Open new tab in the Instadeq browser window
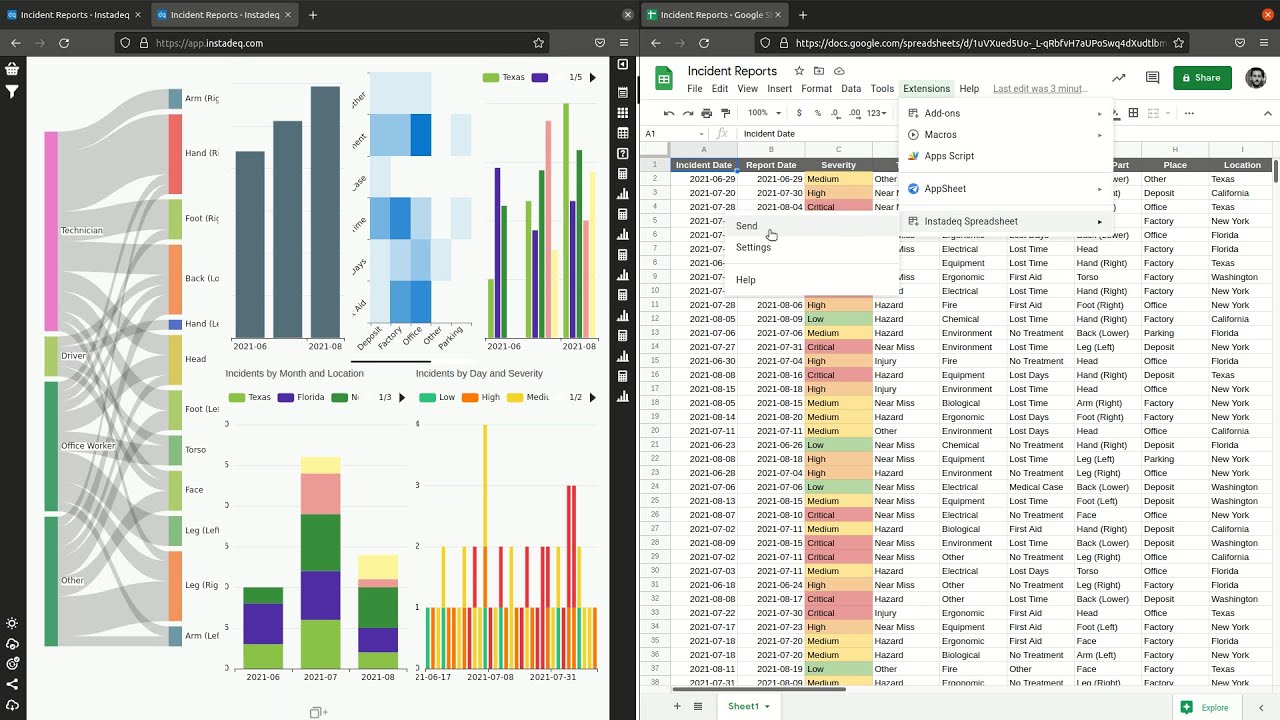 313,15
